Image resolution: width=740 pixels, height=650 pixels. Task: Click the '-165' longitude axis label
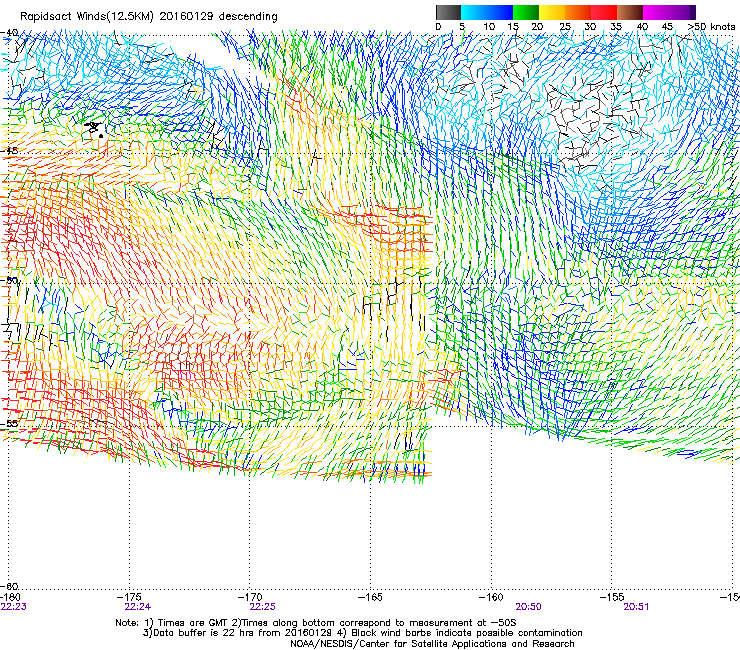tap(370, 598)
